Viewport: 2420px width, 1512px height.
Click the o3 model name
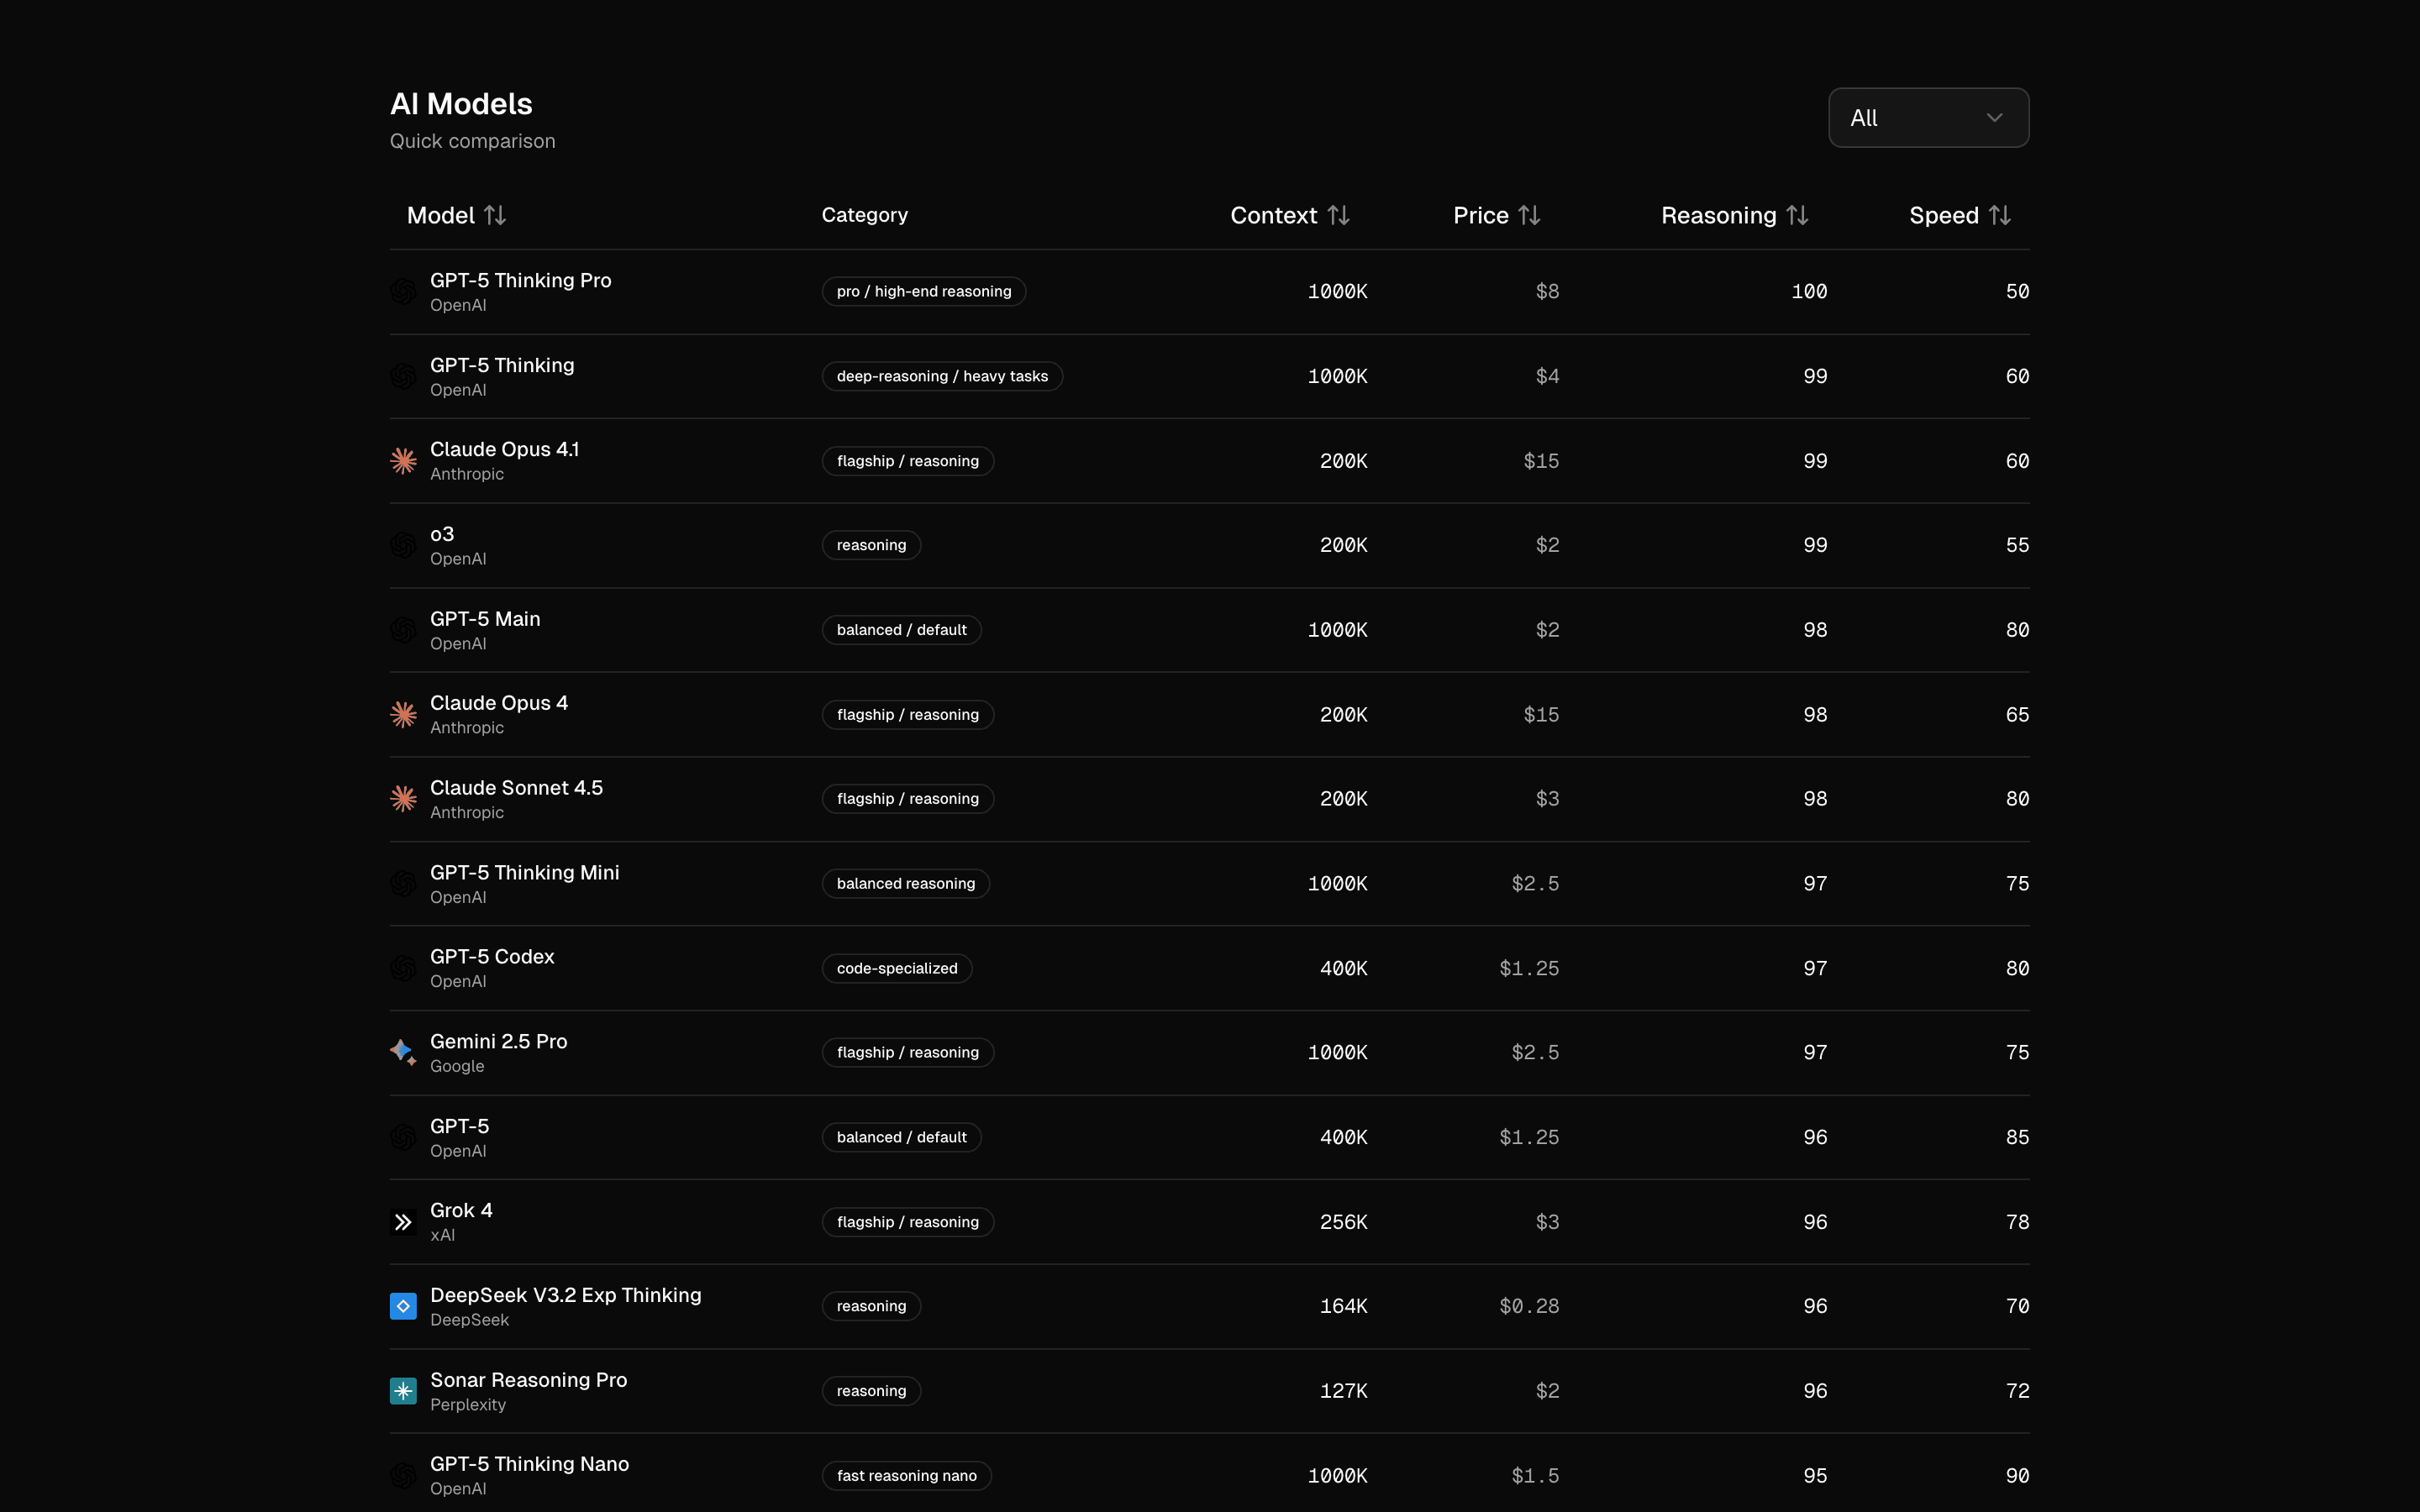click(x=442, y=534)
